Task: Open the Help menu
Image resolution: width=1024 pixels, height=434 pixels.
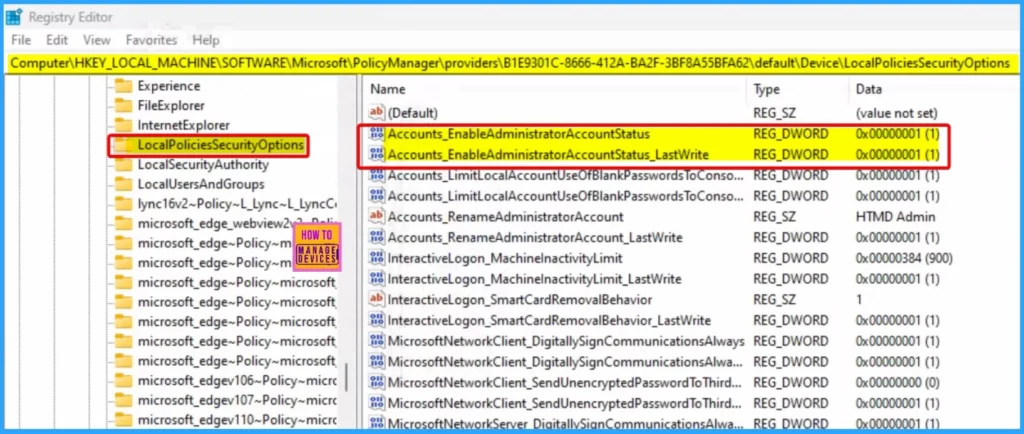Action: tap(206, 40)
